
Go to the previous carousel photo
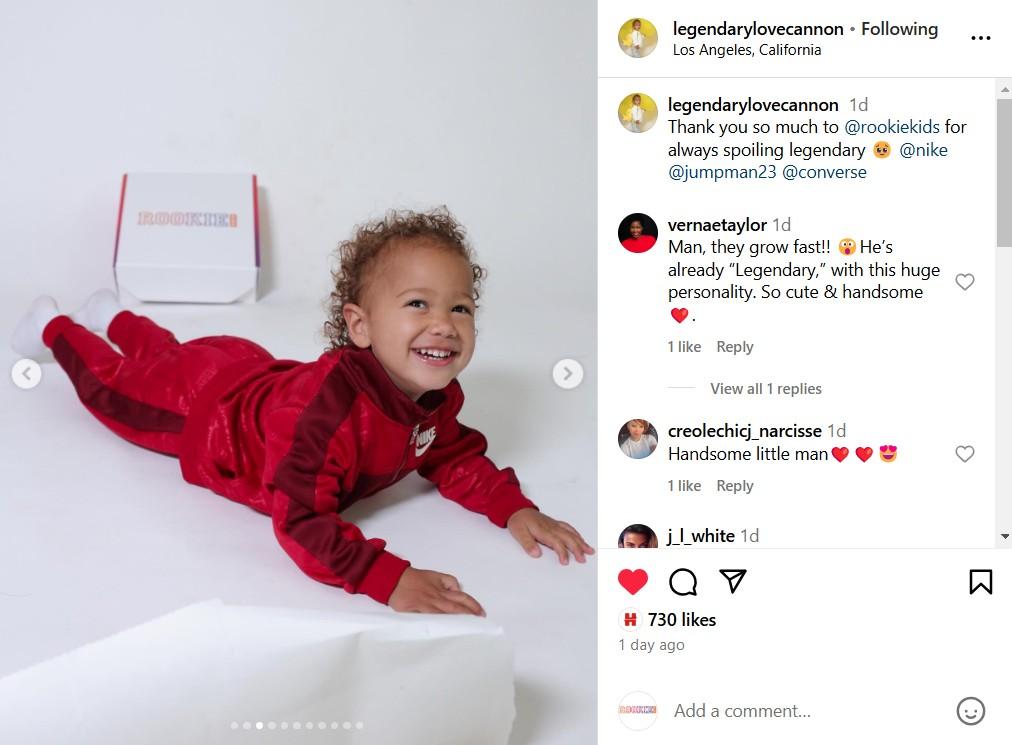click(x=26, y=373)
